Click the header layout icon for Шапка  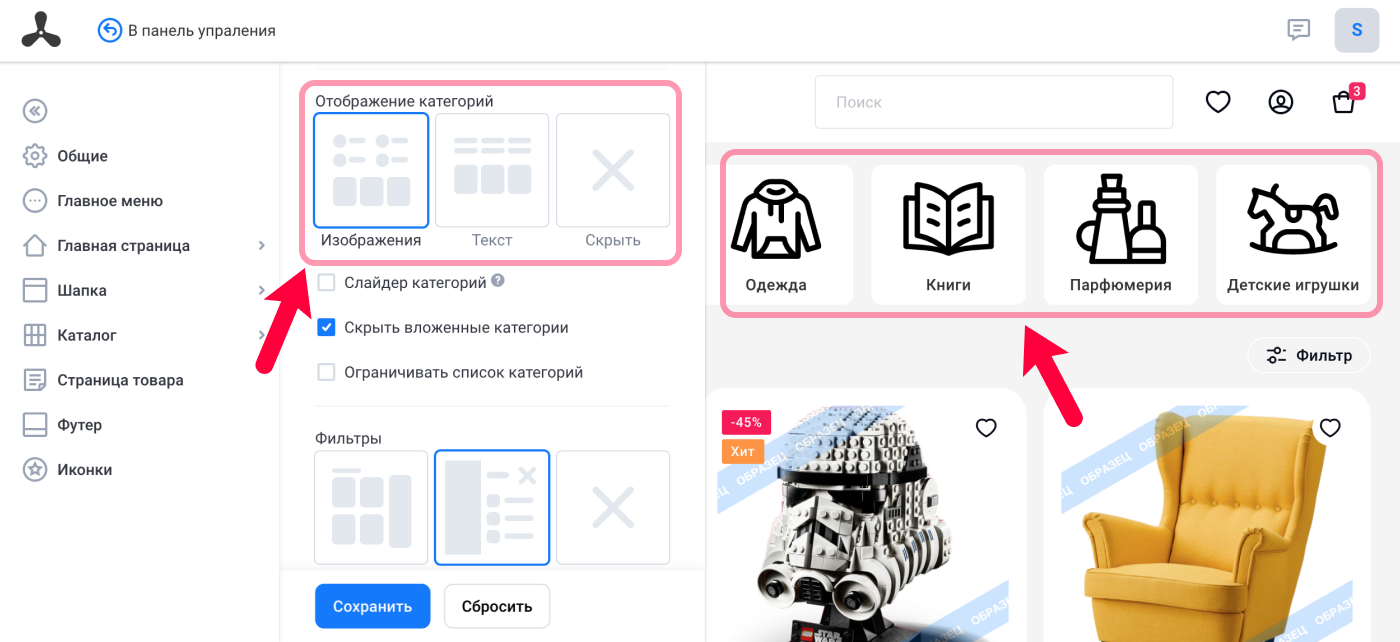[x=35, y=291]
